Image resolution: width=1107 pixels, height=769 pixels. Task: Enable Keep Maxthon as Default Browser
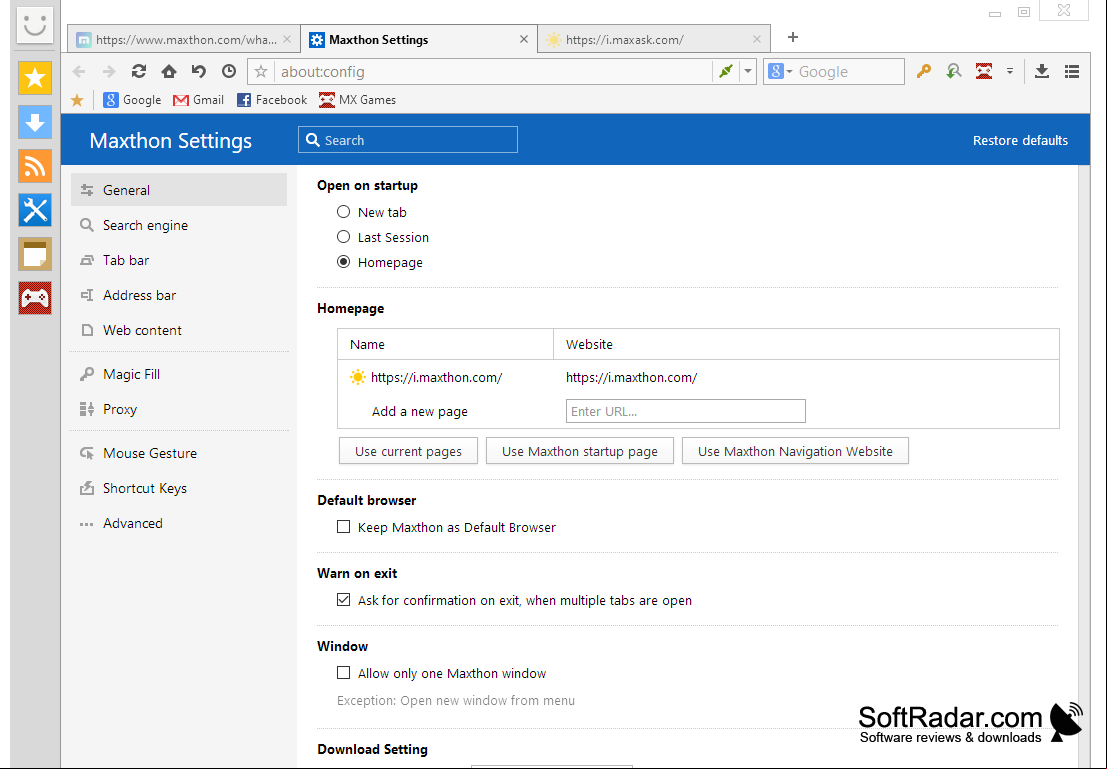coord(344,527)
